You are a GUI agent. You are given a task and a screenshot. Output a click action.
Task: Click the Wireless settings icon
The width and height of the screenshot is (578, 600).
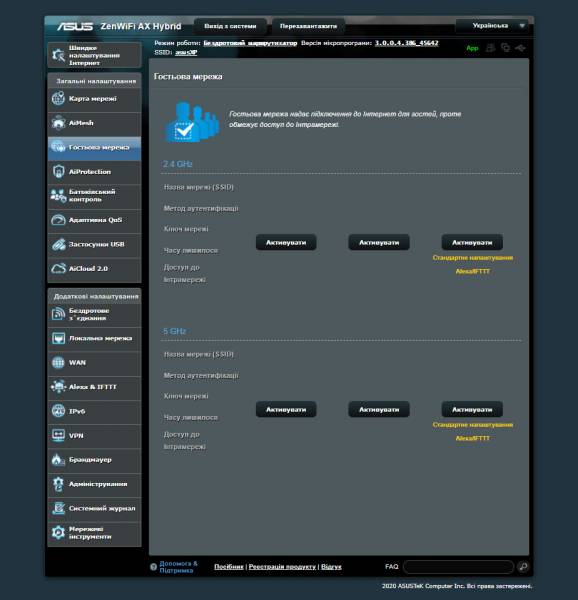58,314
